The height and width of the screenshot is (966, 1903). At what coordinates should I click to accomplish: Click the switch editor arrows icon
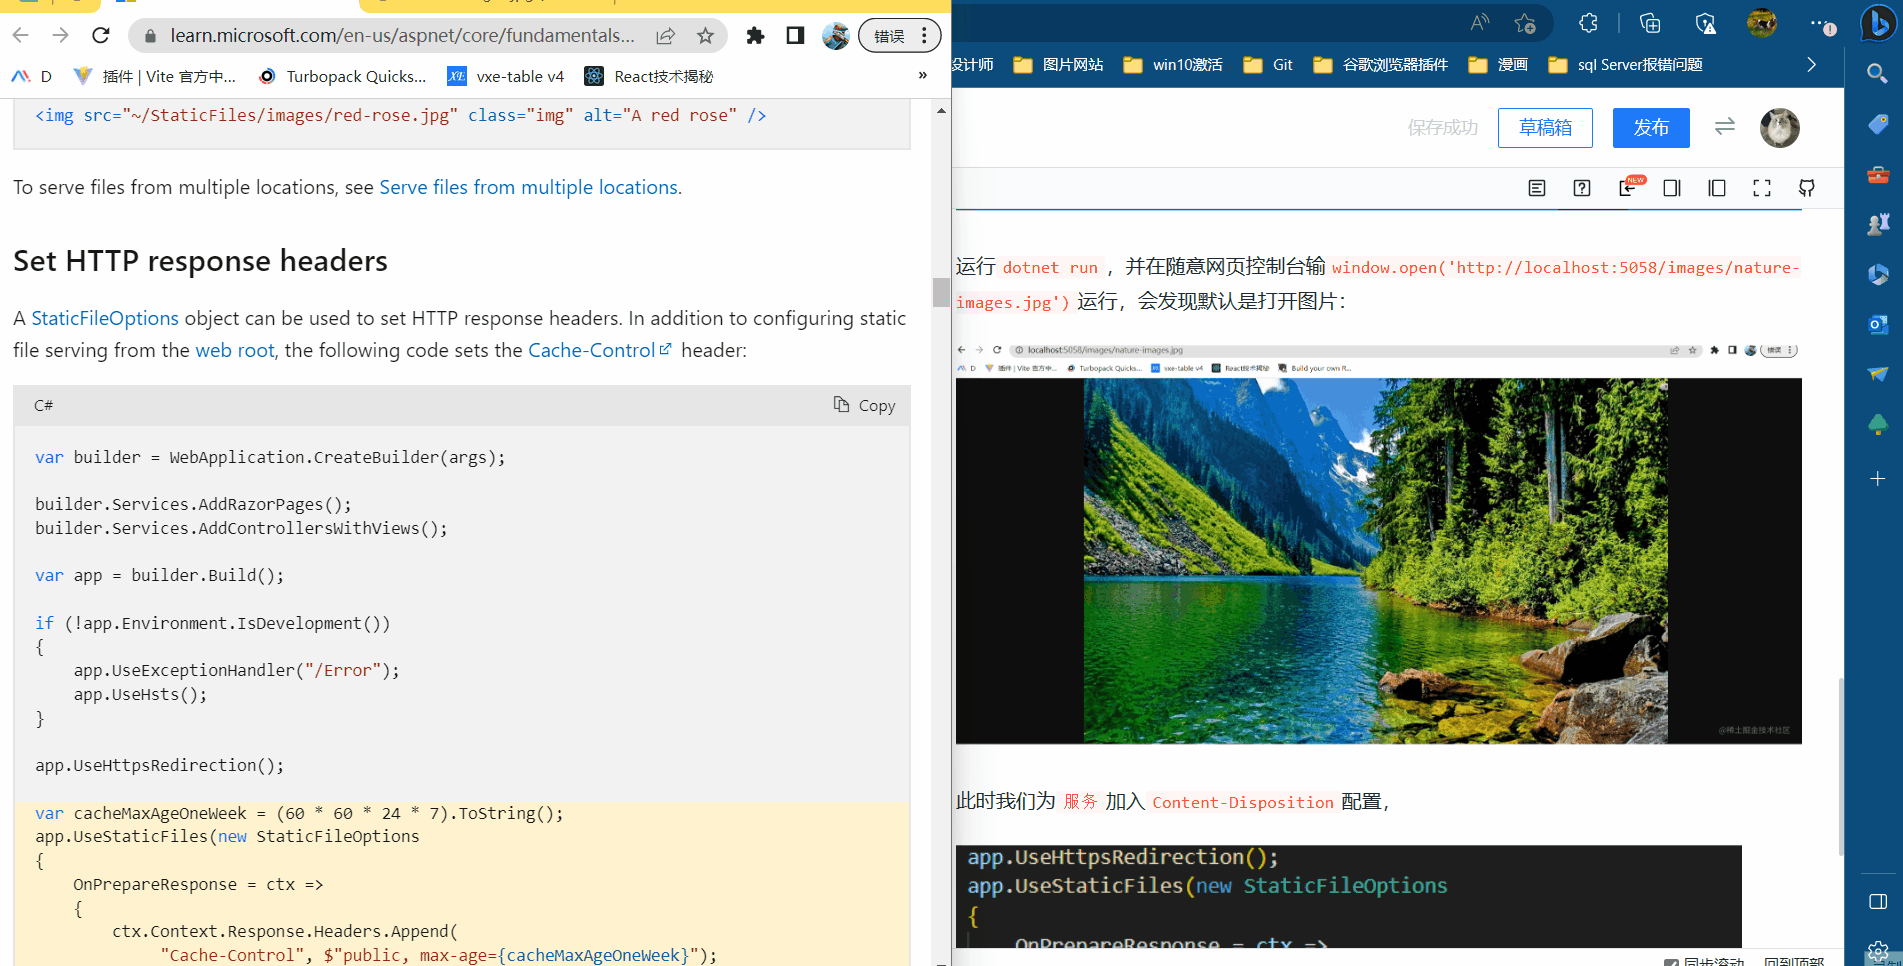point(1725,127)
